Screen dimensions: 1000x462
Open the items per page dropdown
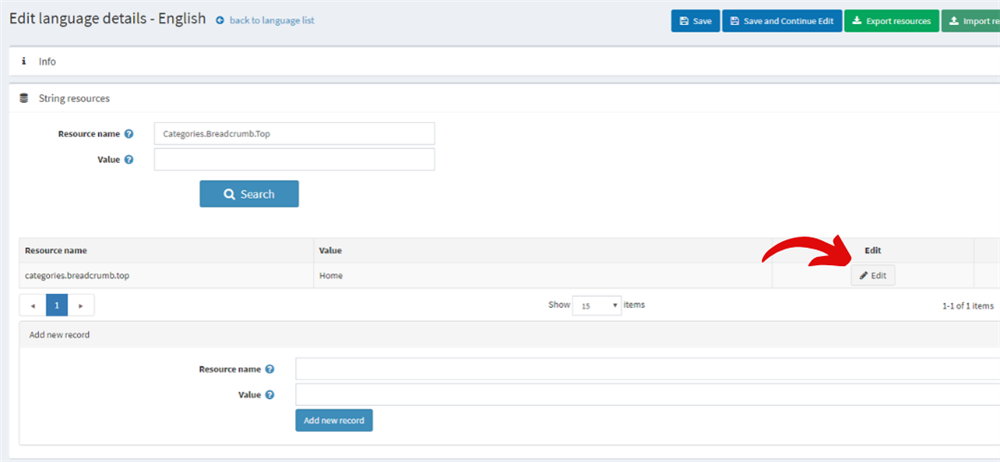597,305
